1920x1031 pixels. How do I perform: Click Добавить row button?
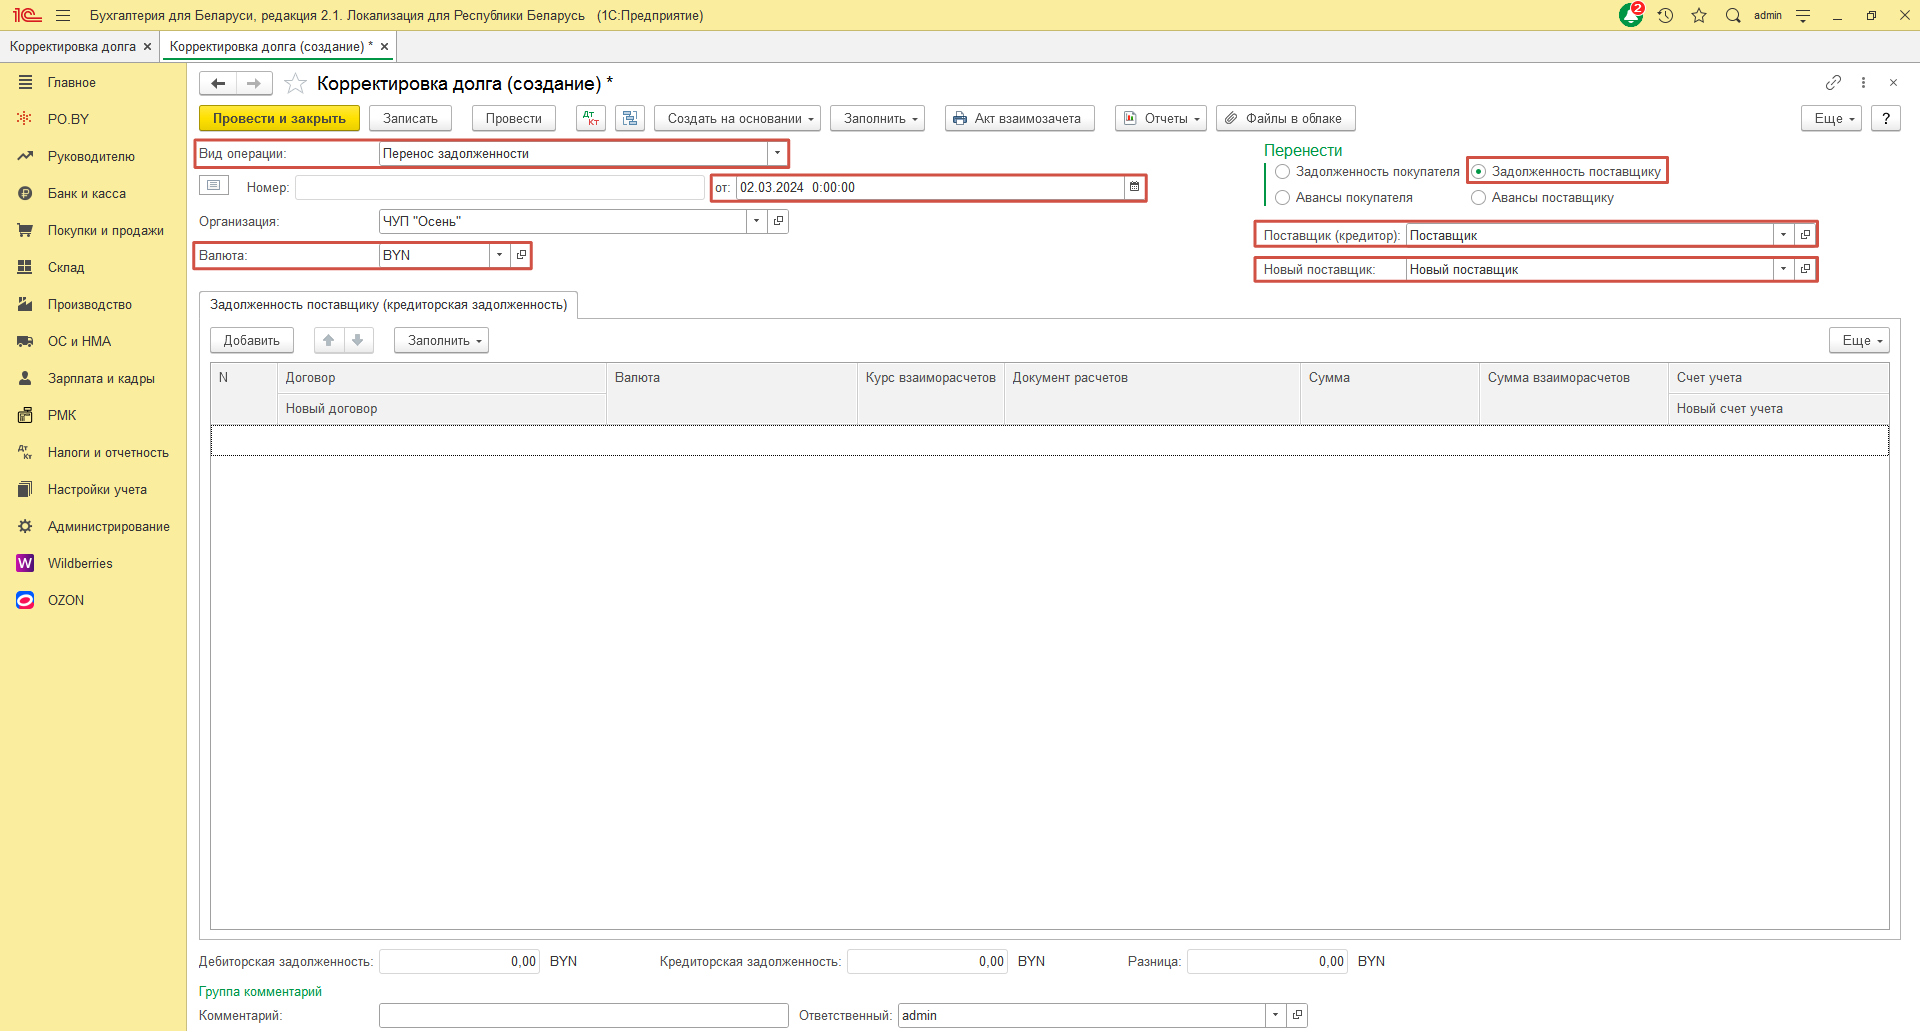tap(252, 340)
